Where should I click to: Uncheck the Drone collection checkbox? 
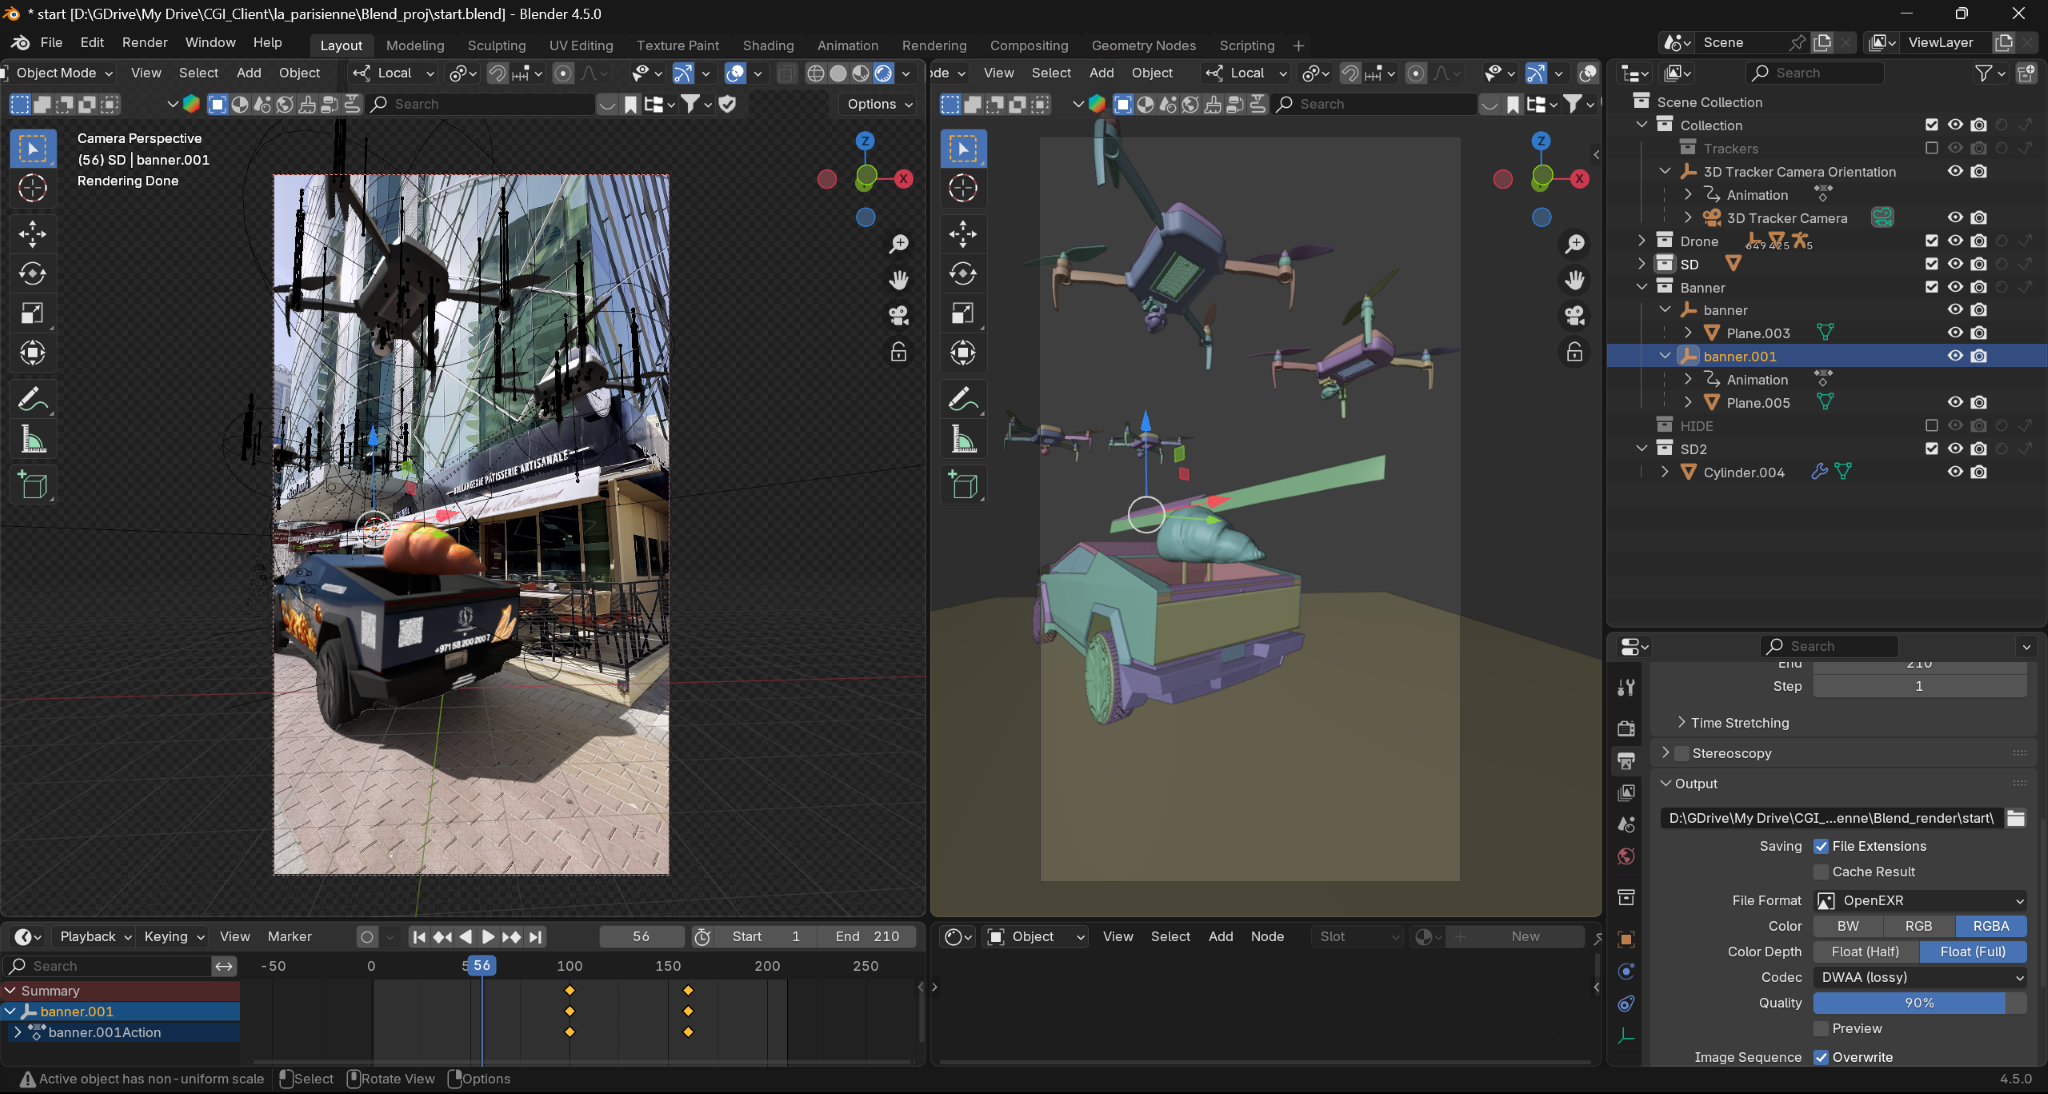pos(1932,241)
